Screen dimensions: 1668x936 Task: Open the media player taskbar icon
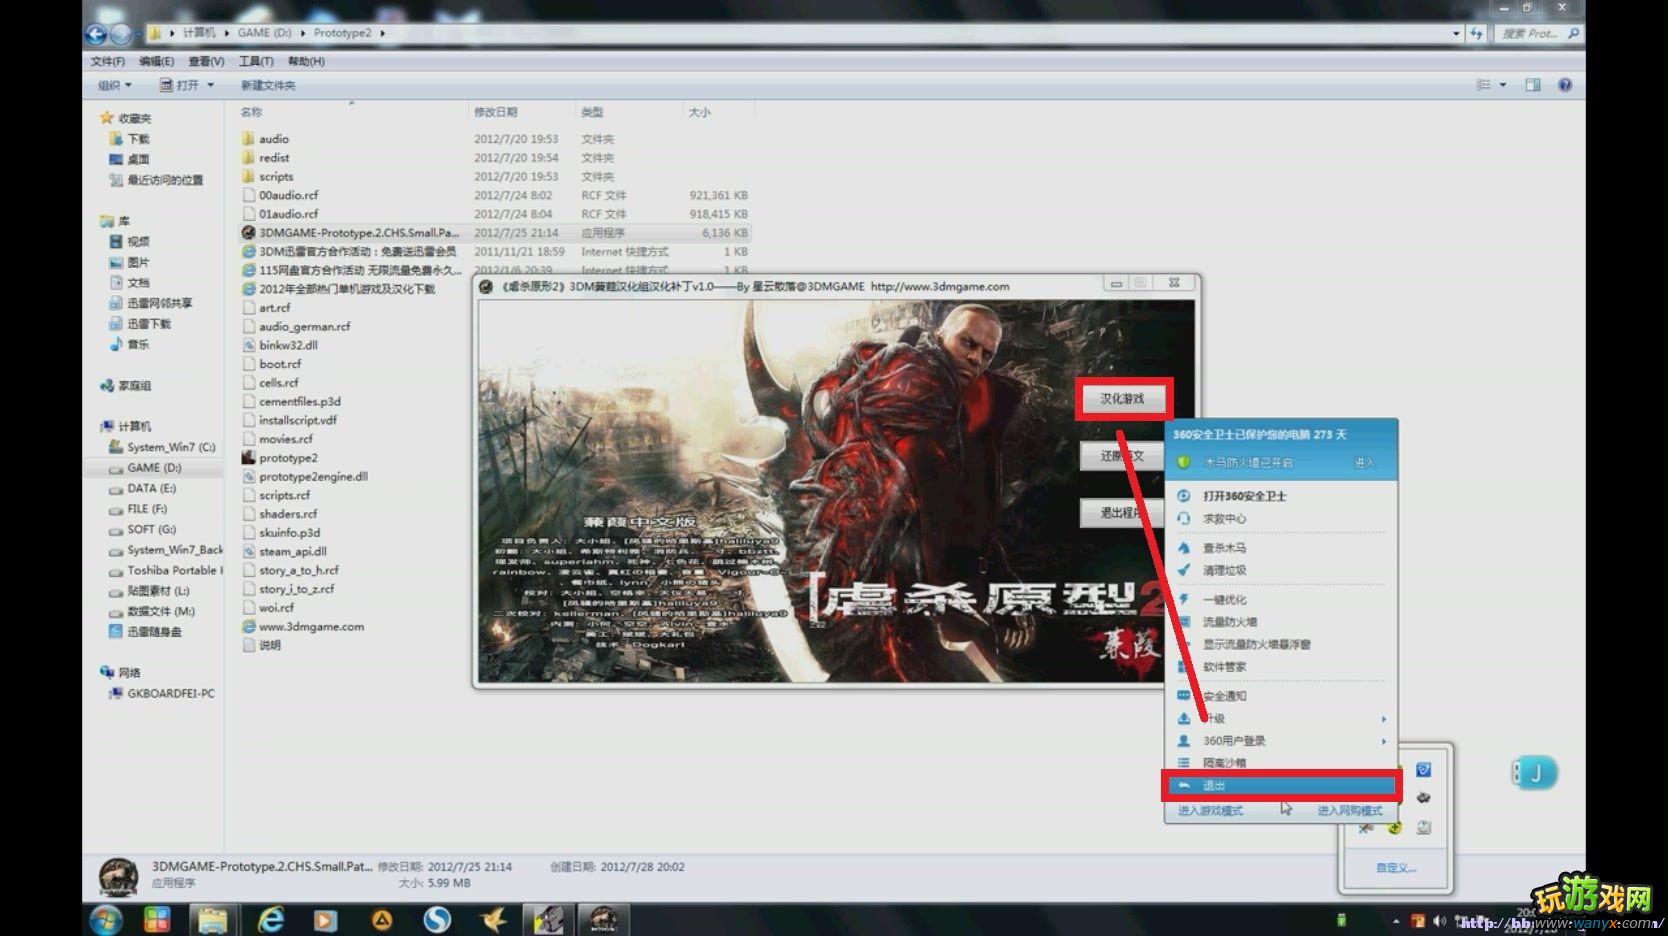pyautogui.click(x=326, y=919)
